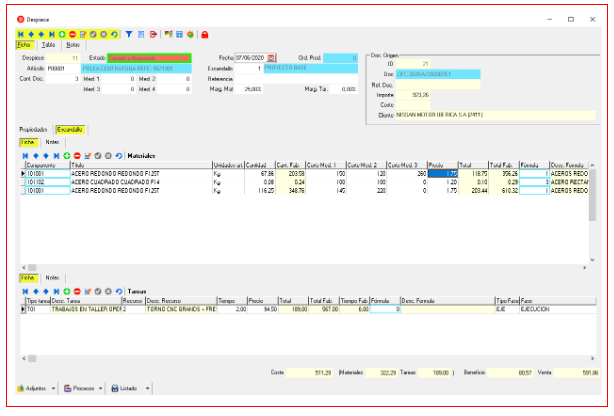Add a new Tareas row

click(x=67, y=291)
